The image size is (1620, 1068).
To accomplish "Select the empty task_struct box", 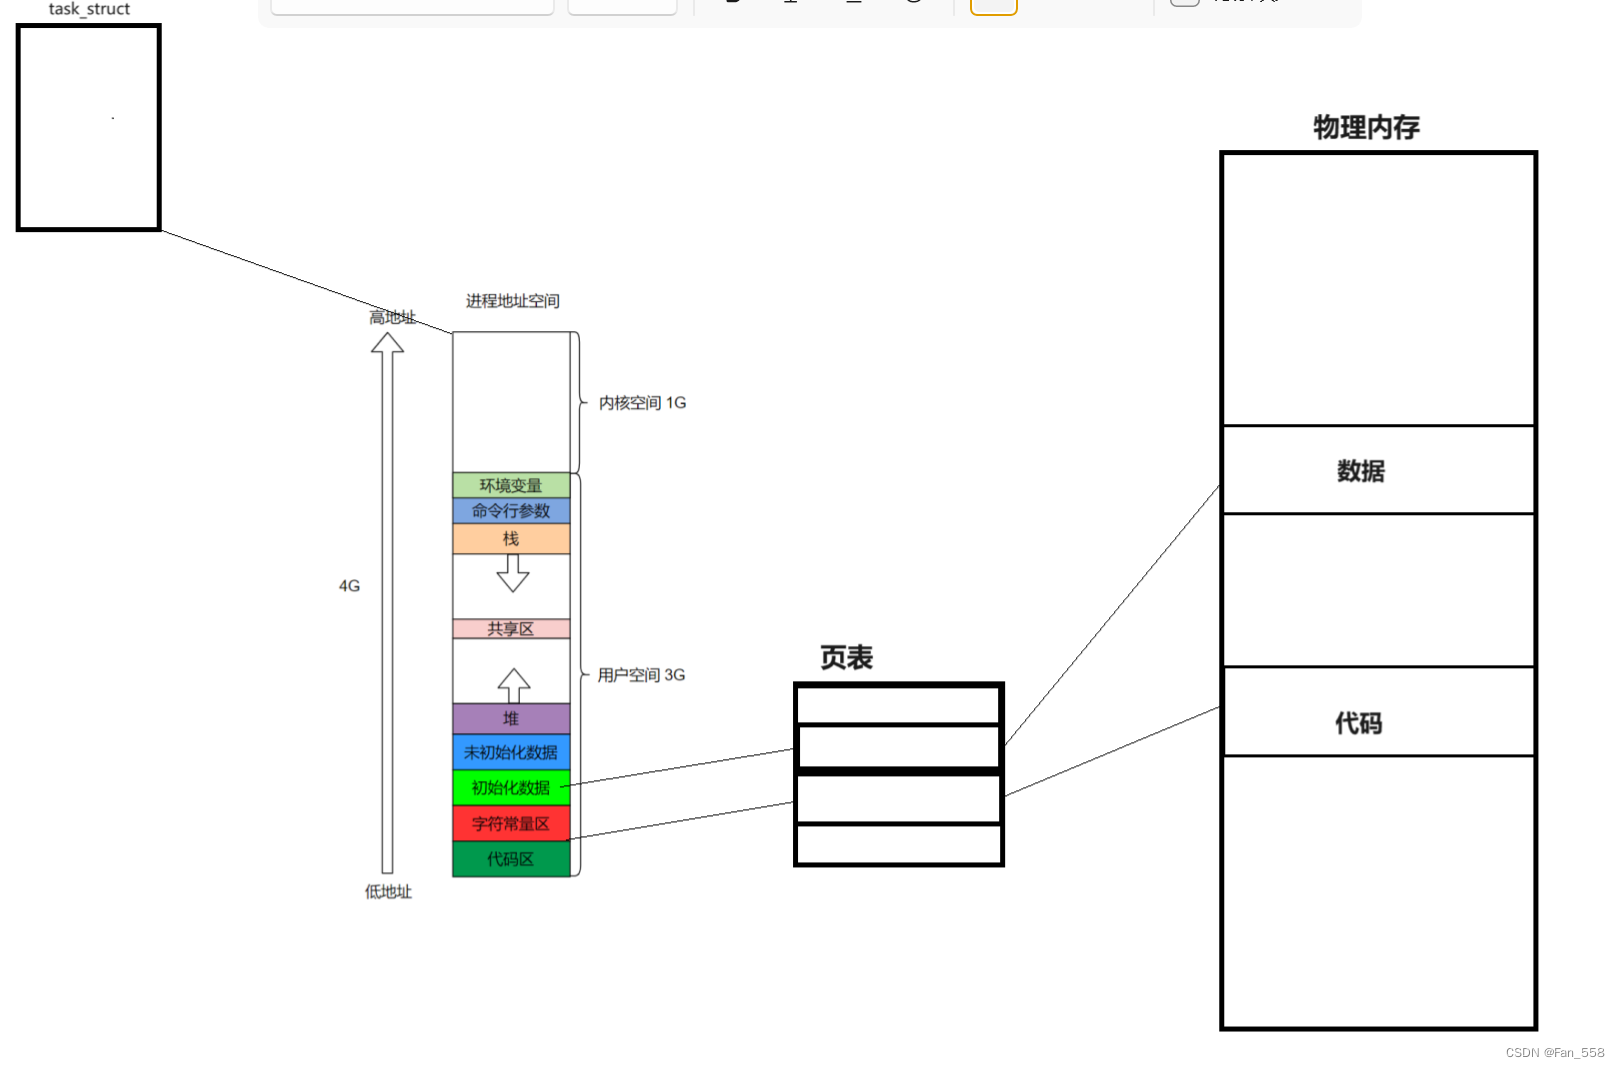I will coord(89,128).
